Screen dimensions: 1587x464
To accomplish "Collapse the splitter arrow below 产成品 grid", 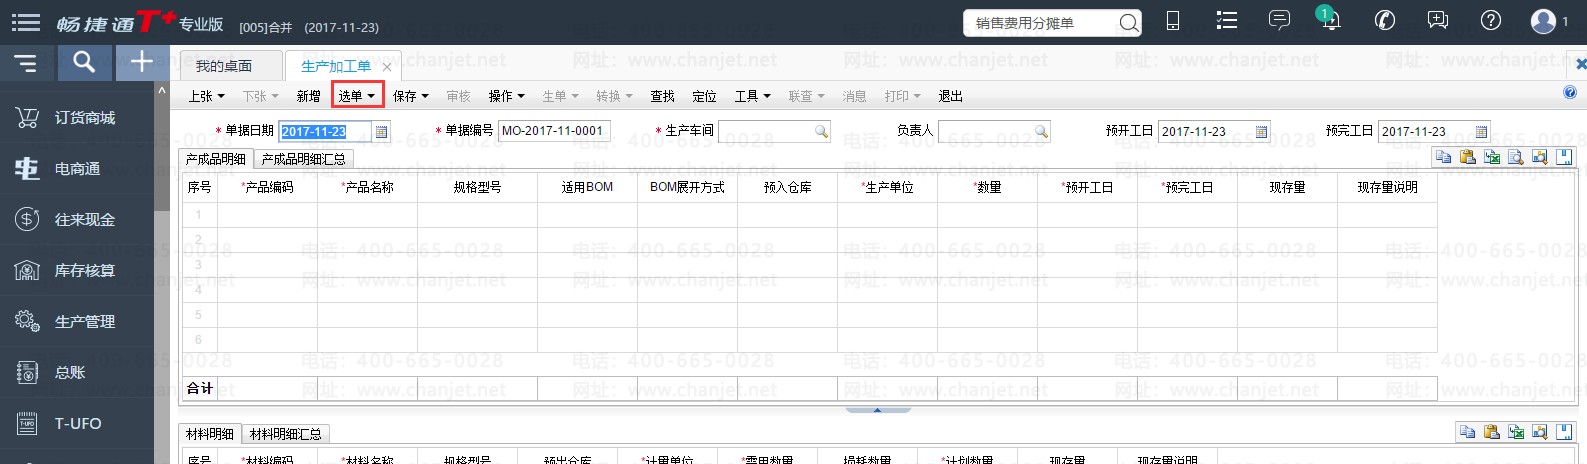I will pyautogui.click(x=877, y=410).
